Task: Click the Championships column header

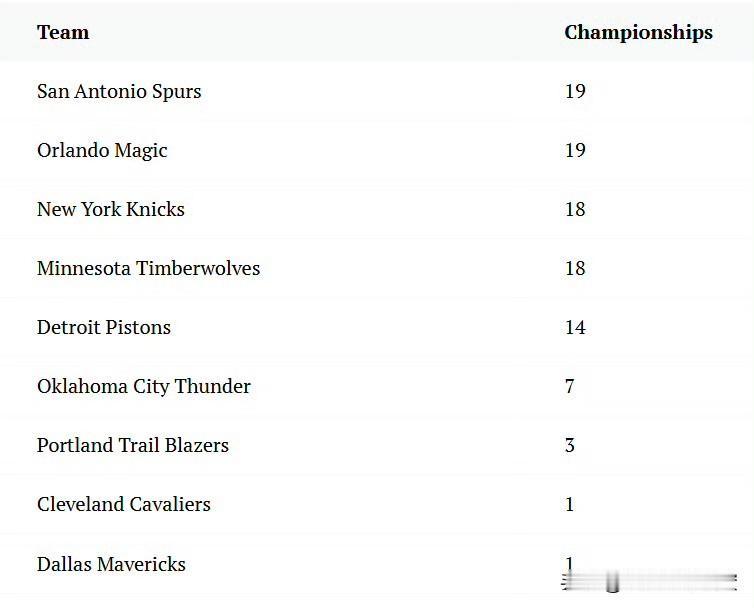Action: 638,33
